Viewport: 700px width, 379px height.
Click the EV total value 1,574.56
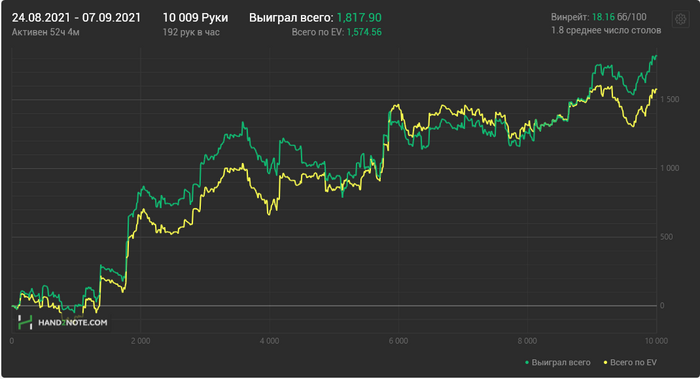(364, 32)
